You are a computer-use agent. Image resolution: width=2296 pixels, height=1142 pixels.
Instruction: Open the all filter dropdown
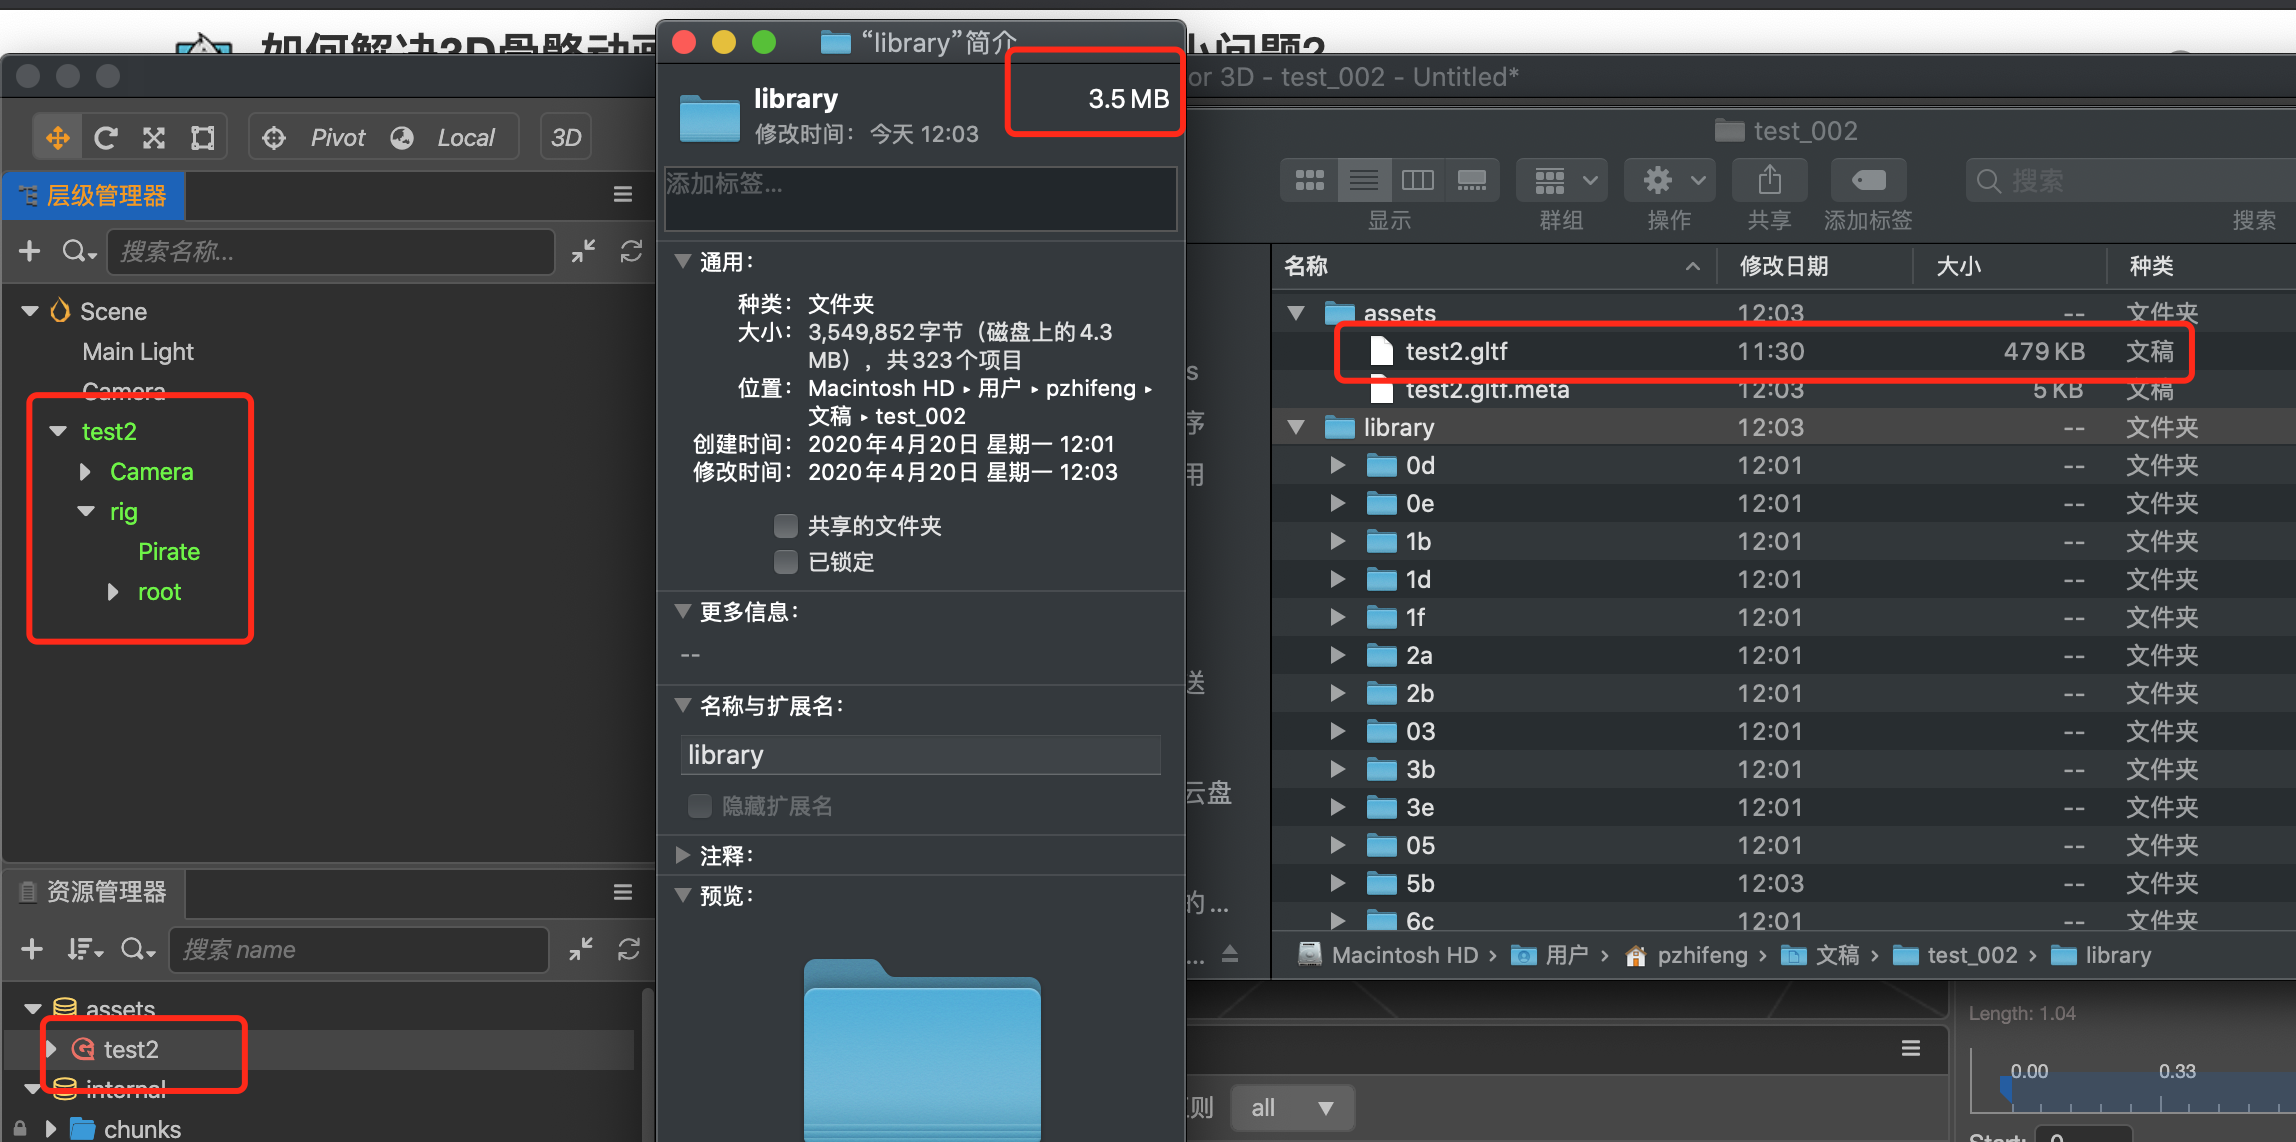1291,1108
